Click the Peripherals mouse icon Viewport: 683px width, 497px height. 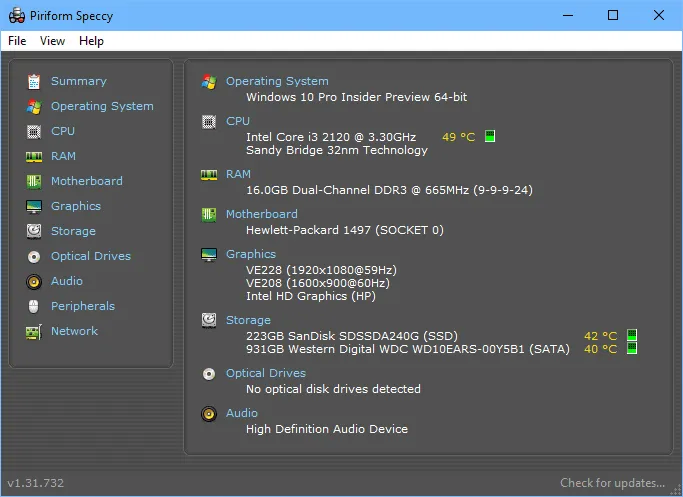pyautogui.click(x=34, y=306)
